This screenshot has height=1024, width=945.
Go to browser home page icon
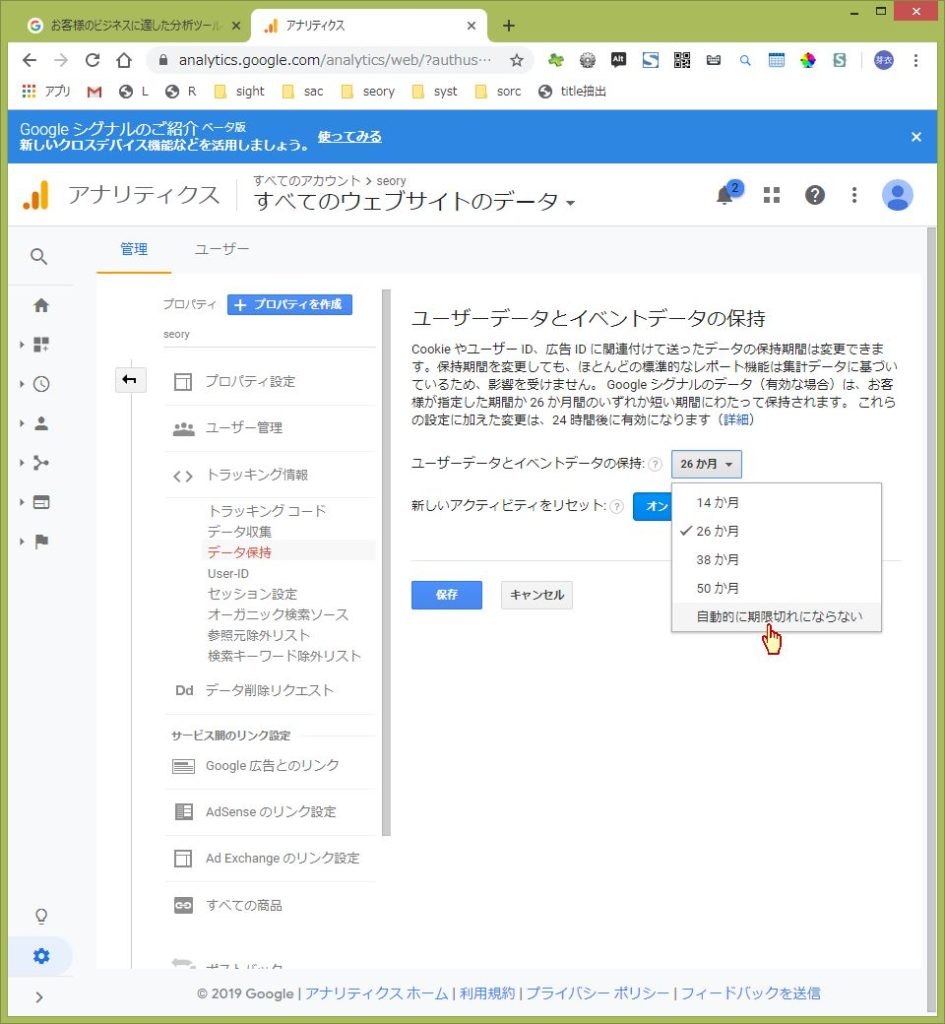pos(123,60)
